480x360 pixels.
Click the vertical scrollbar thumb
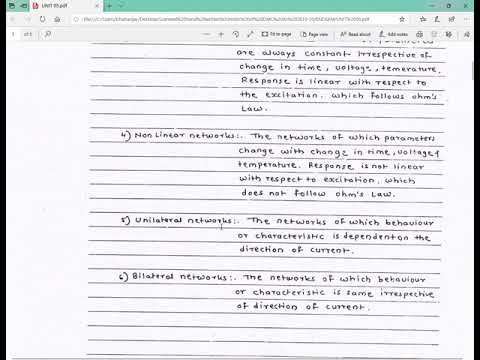pyautogui.click(x=472, y=71)
